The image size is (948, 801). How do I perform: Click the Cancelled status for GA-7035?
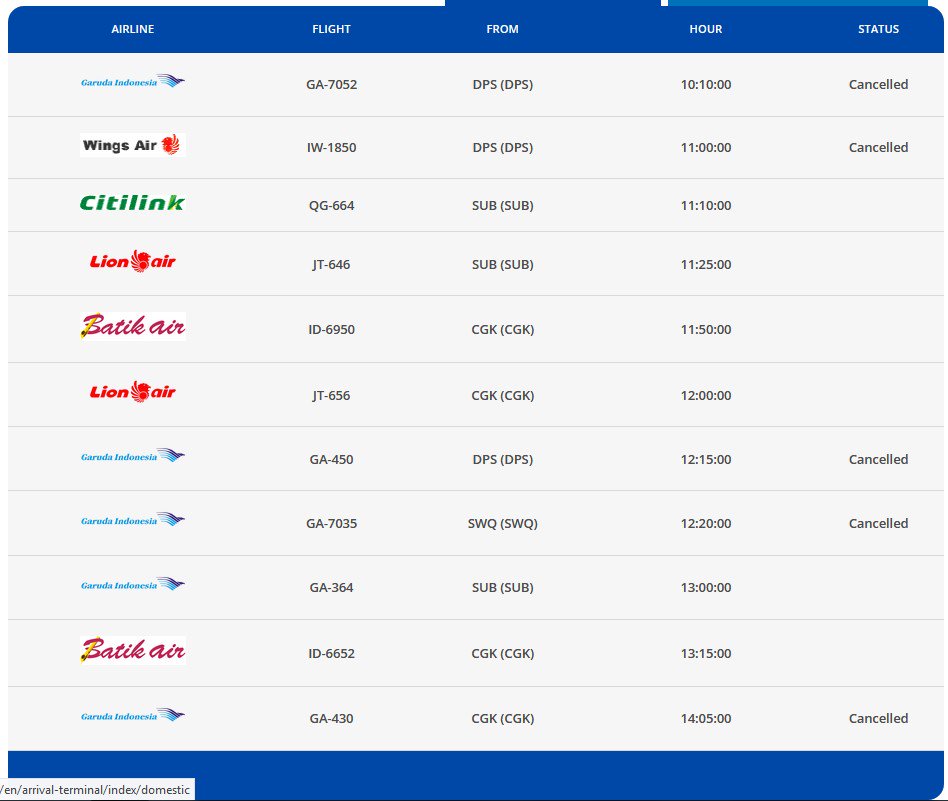click(878, 524)
